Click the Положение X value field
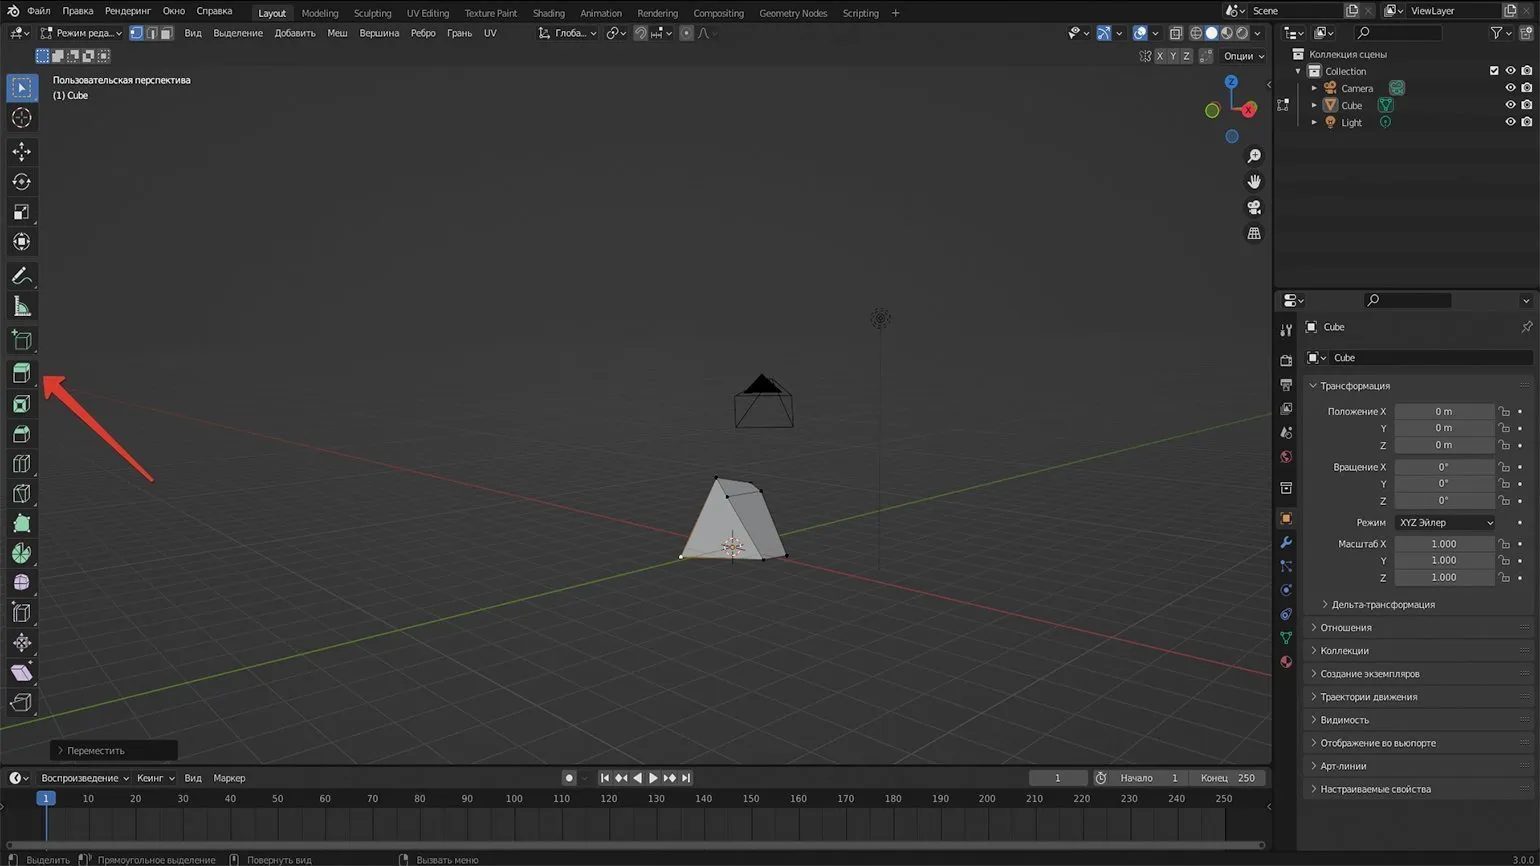 pos(1443,411)
